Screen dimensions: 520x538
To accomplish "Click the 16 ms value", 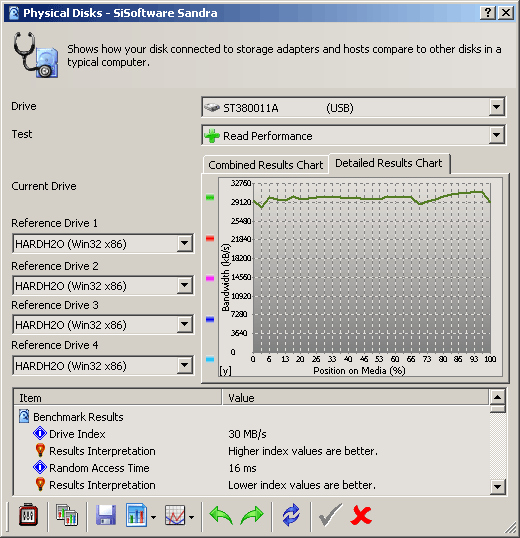I will pos(243,468).
